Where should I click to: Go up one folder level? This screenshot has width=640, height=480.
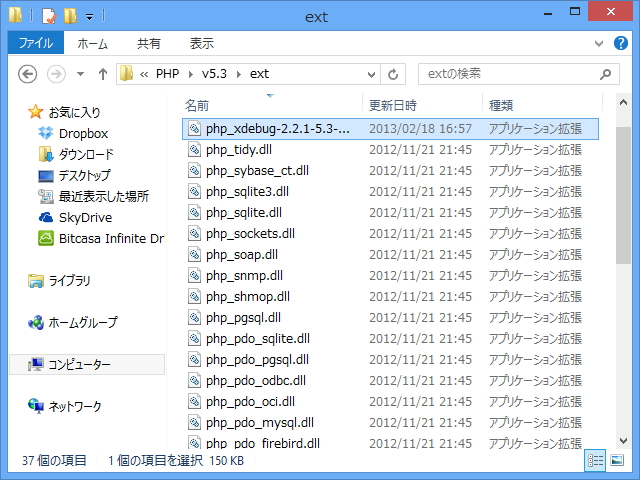coord(103,74)
